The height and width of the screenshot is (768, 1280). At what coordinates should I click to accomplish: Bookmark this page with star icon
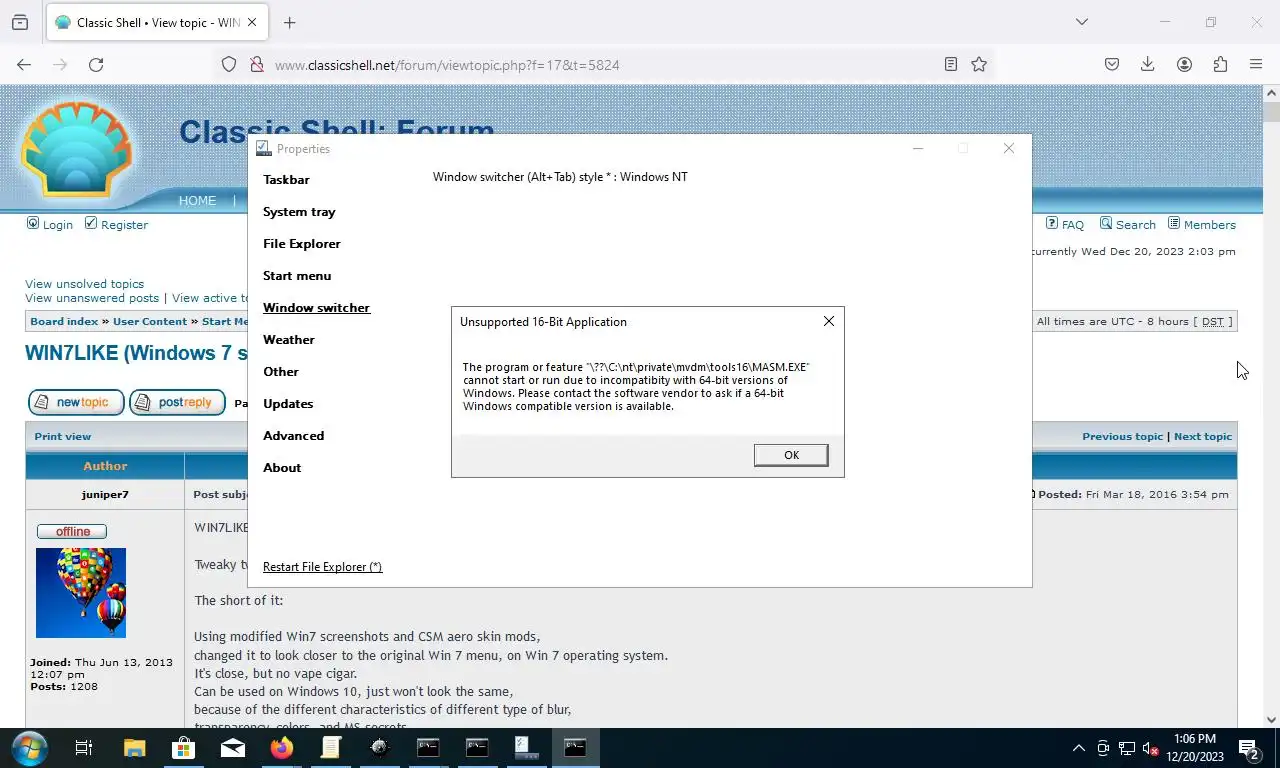[x=979, y=65]
